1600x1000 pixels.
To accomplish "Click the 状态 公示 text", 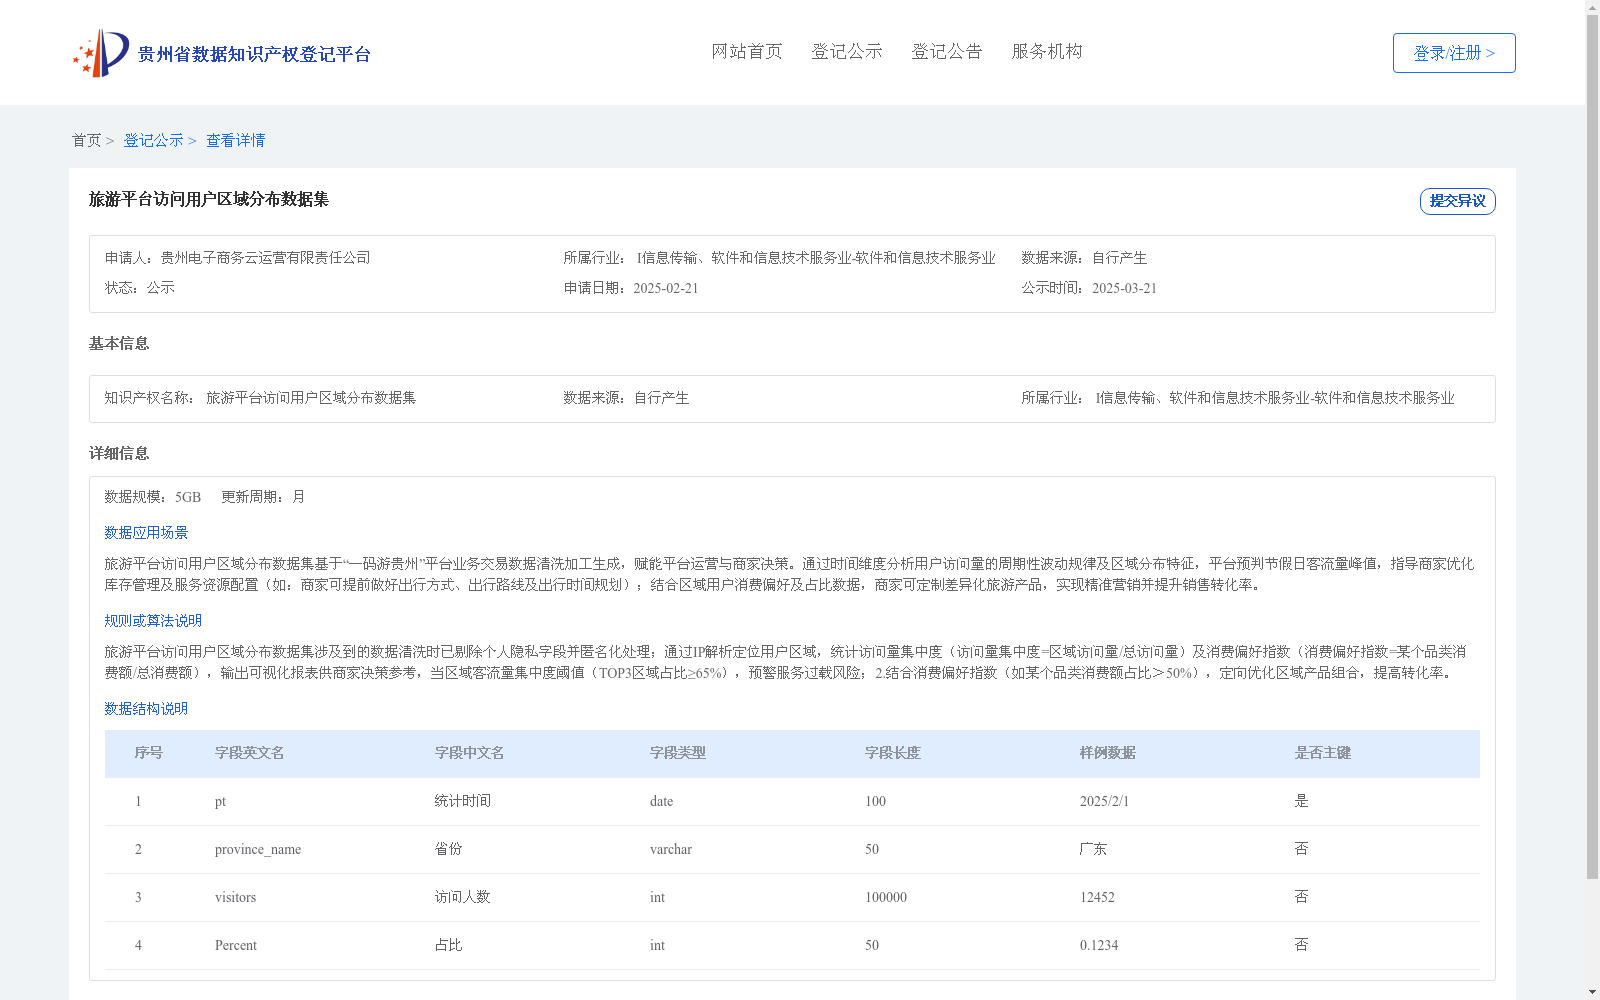I will pos(140,288).
